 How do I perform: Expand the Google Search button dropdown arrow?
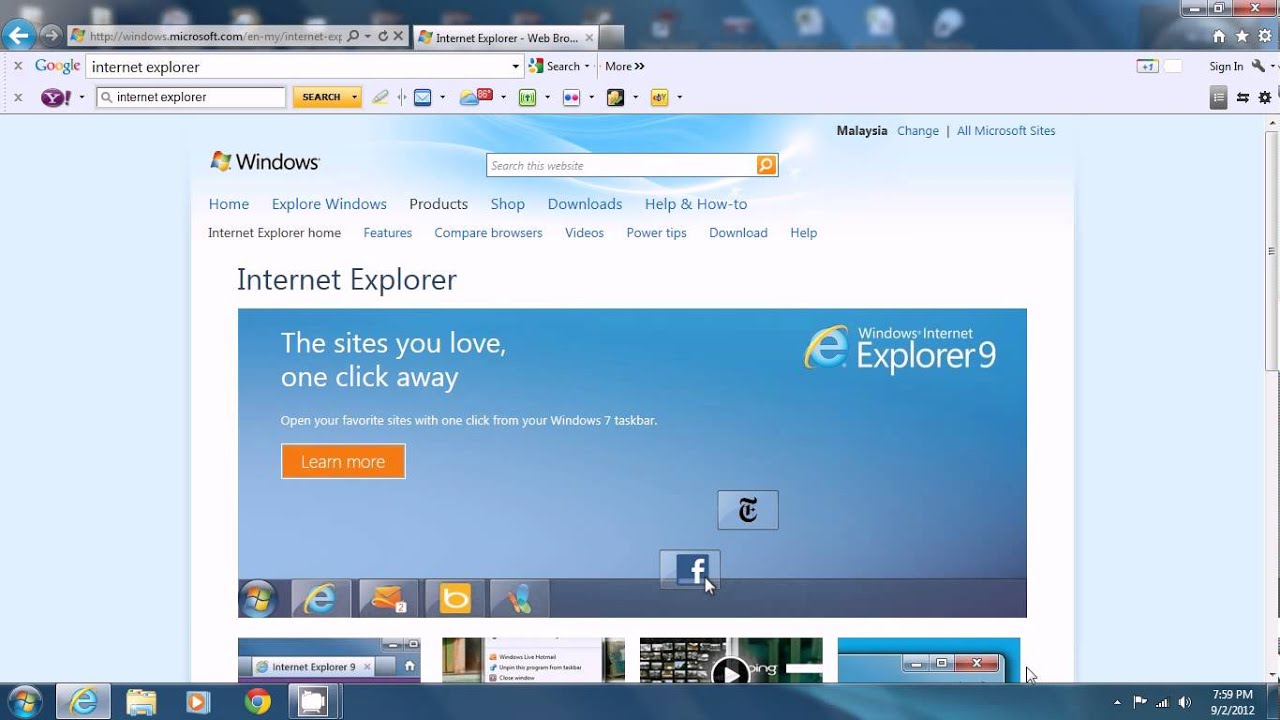tap(589, 66)
